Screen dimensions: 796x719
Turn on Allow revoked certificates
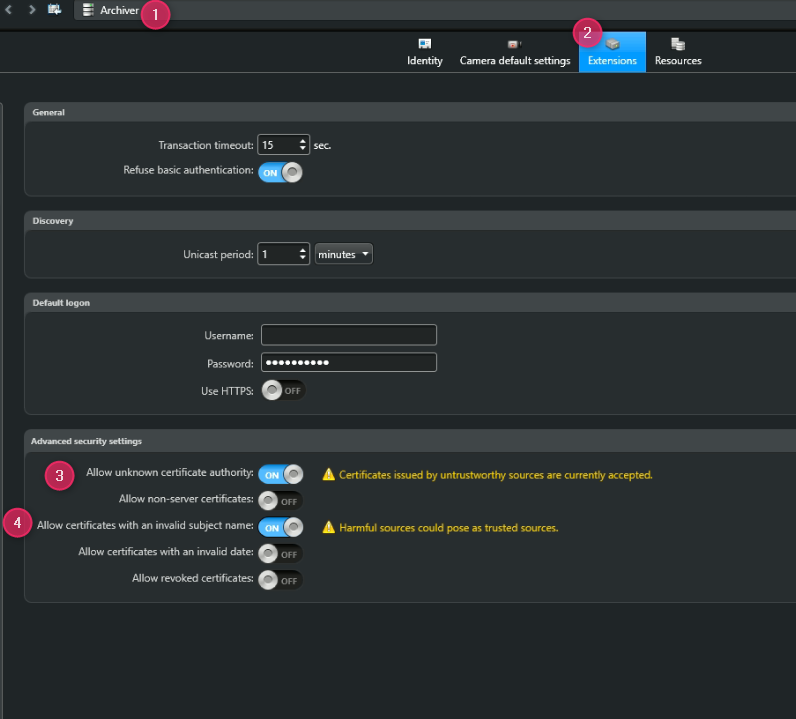[x=280, y=580]
